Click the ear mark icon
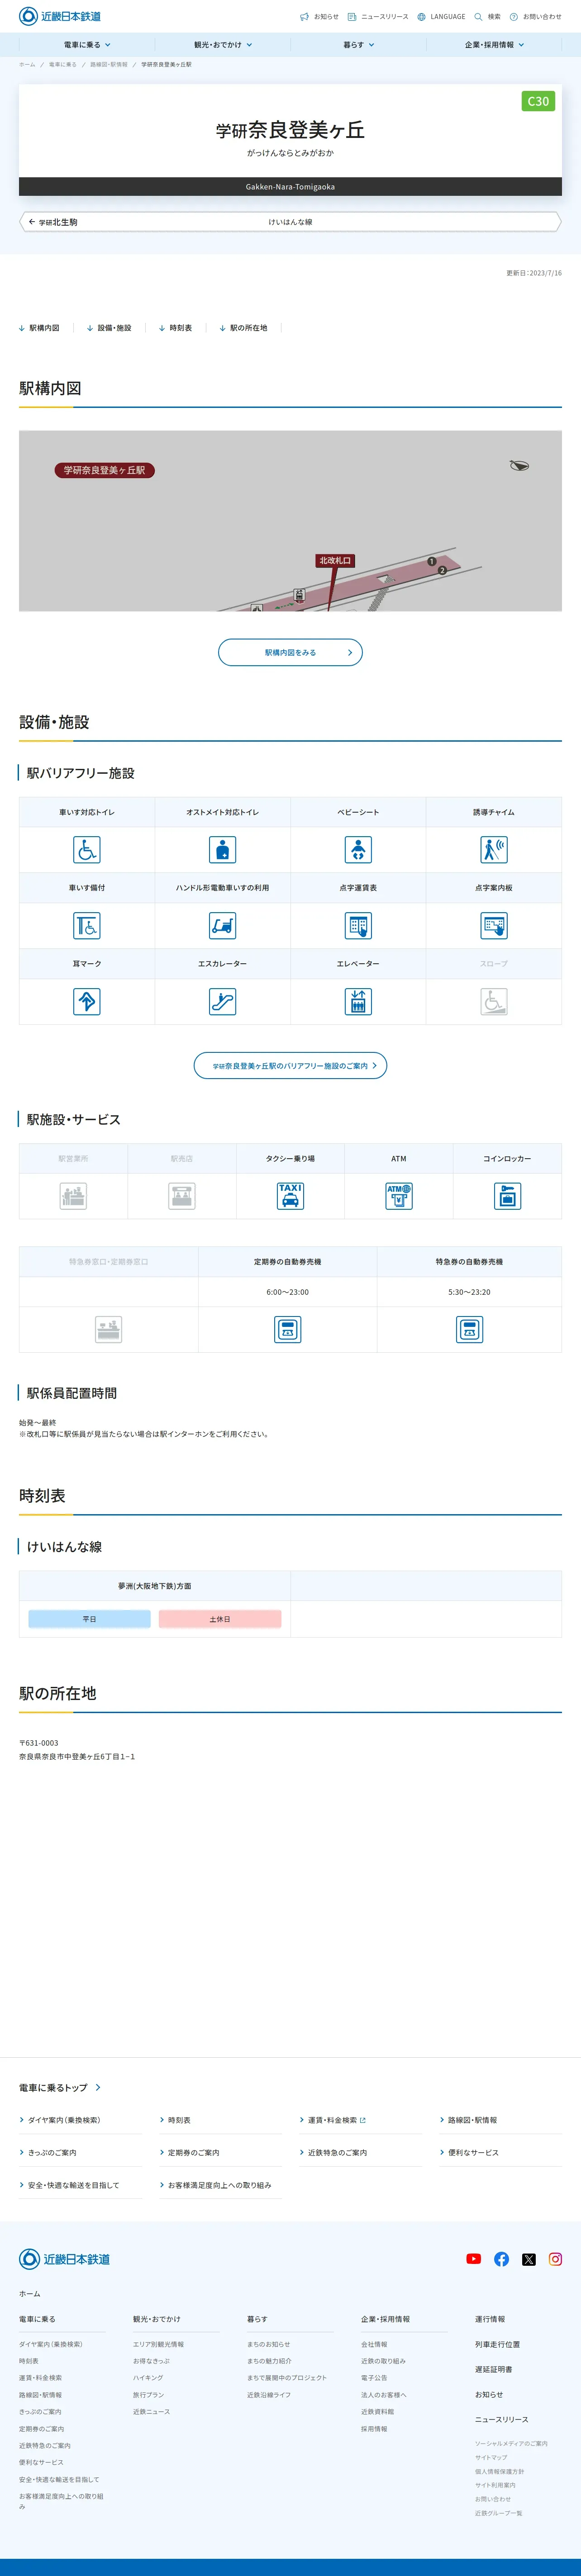Screen dimensions: 581x2576 pos(87,1002)
